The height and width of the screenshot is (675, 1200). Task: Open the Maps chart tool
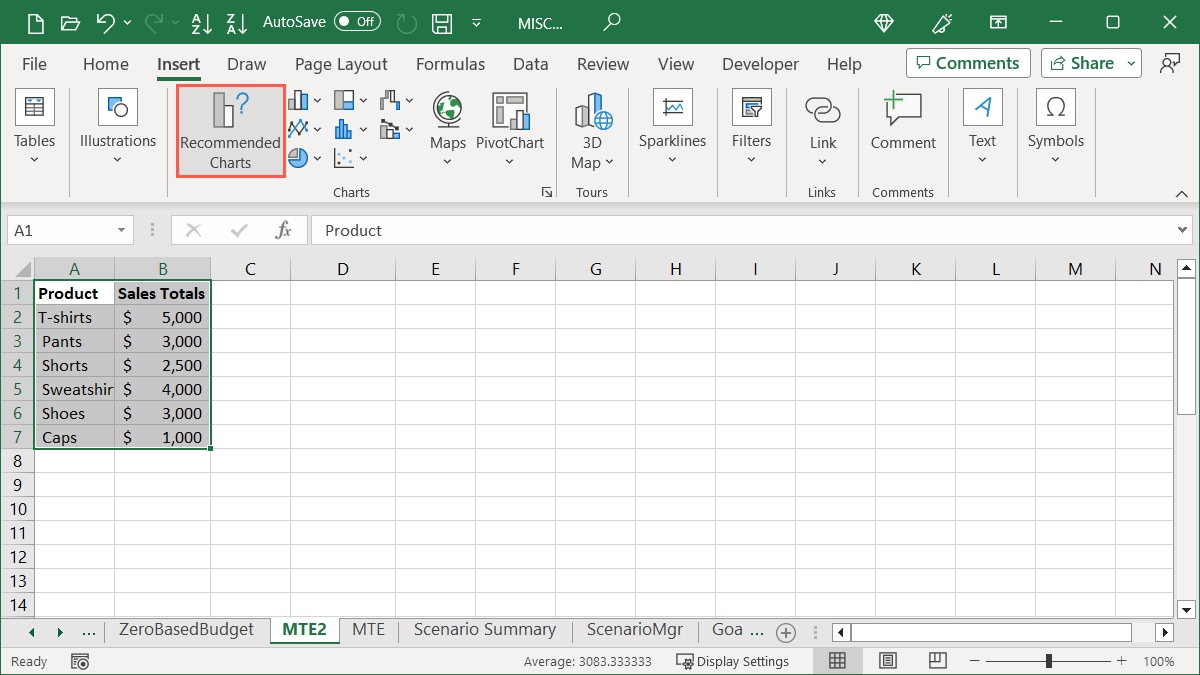(447, 120)
